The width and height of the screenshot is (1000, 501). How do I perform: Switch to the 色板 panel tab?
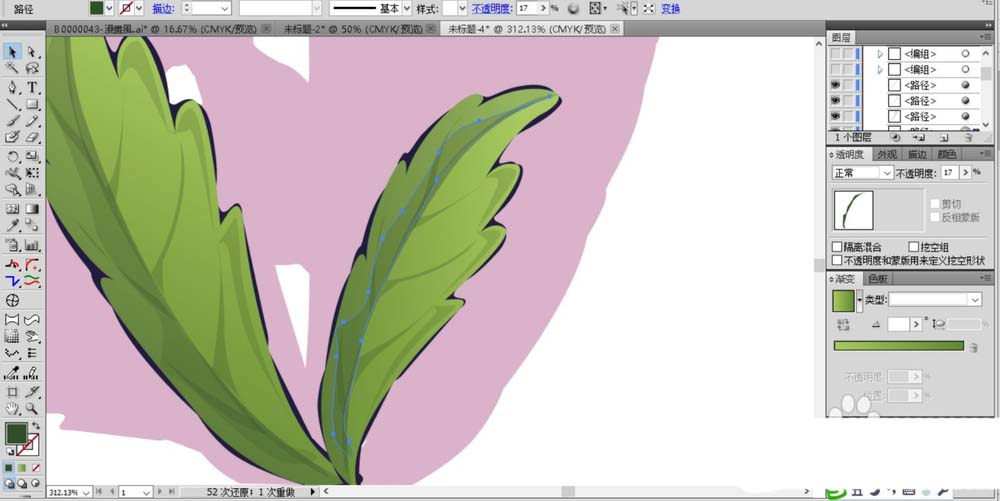pos(878,279)
